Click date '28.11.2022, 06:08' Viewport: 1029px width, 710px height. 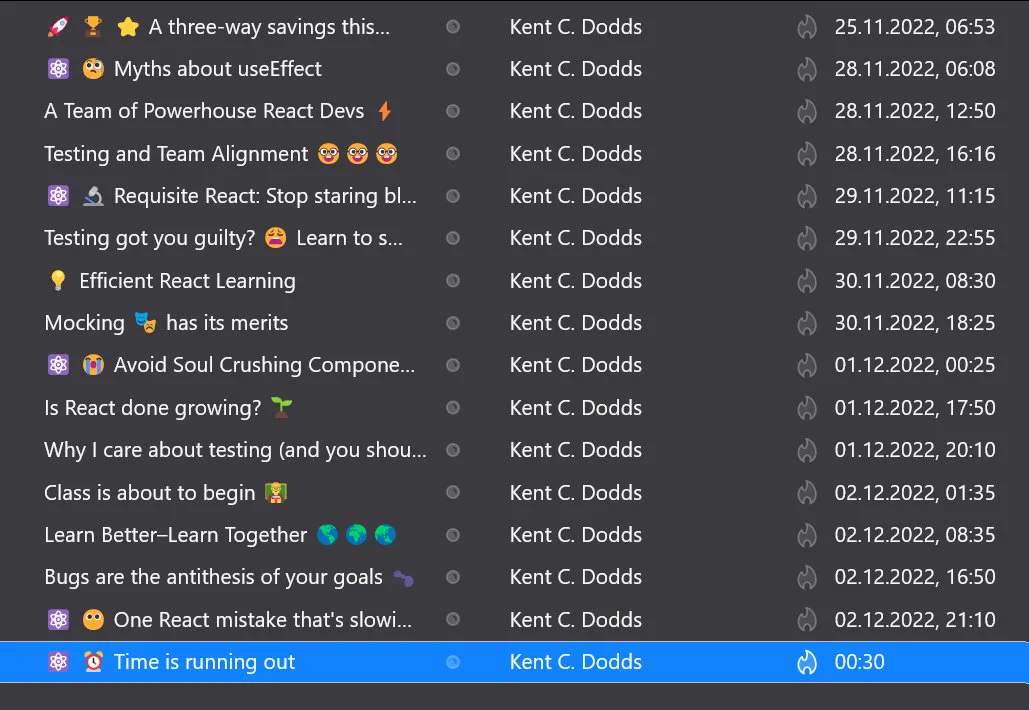[915, 69]
